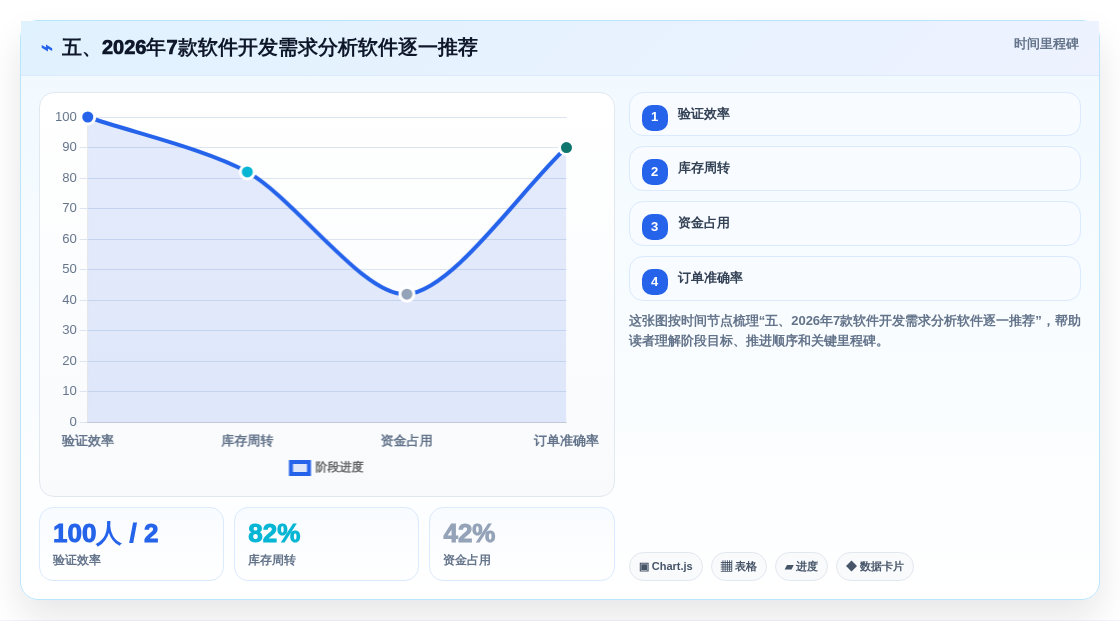Viewport: 1120px width, 621px height.
Task: Click the number 2 badge for 库存周转
Action: [x=654, y=172]
